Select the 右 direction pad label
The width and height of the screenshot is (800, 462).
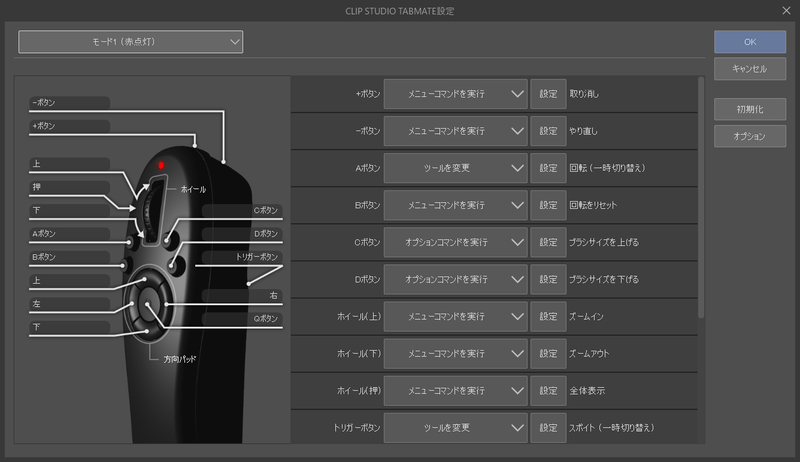(x=242, y=295)
